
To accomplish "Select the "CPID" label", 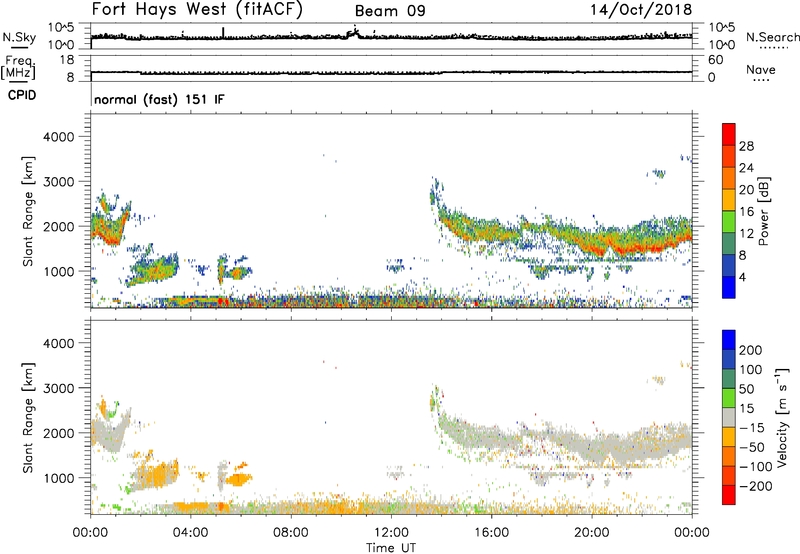I will [22, 95].
